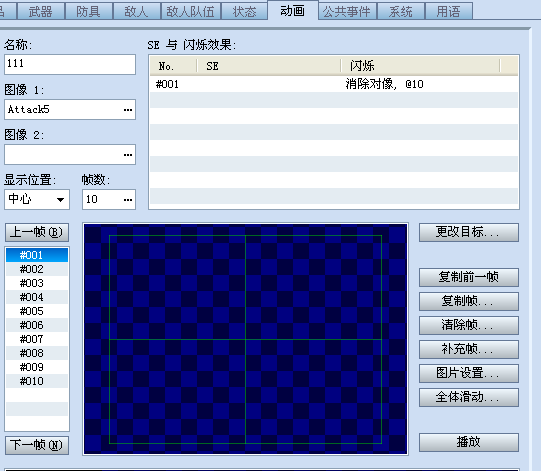541x471 pixels.
Task: Click the 补充帧... button
Action: click(469, 349)
